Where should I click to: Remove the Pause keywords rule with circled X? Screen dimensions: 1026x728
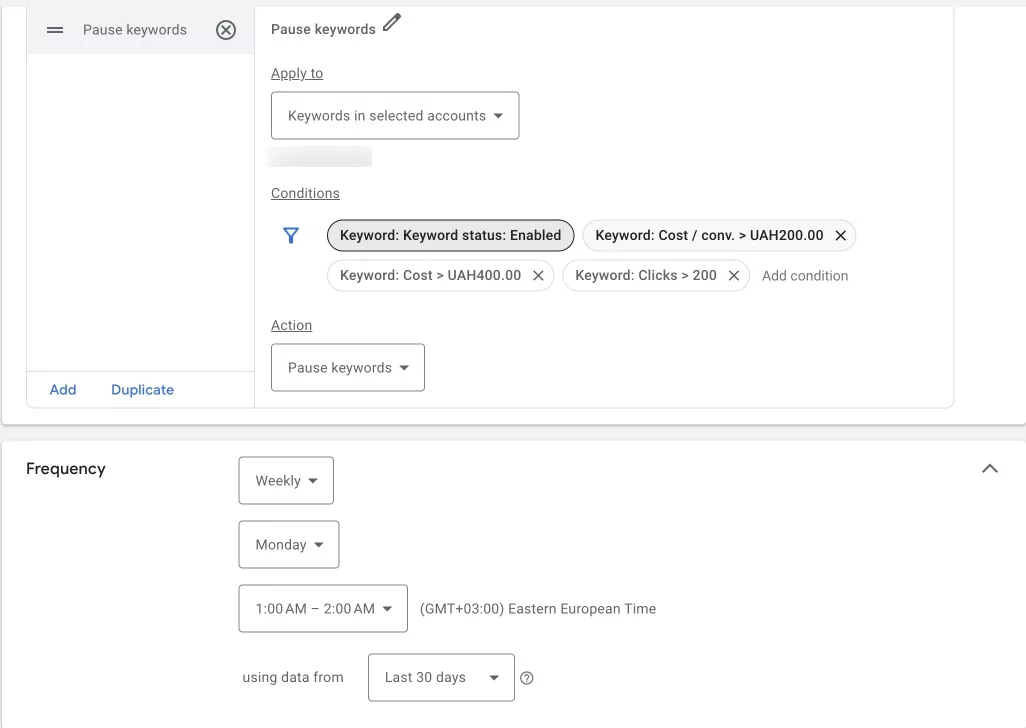[226, 30]
